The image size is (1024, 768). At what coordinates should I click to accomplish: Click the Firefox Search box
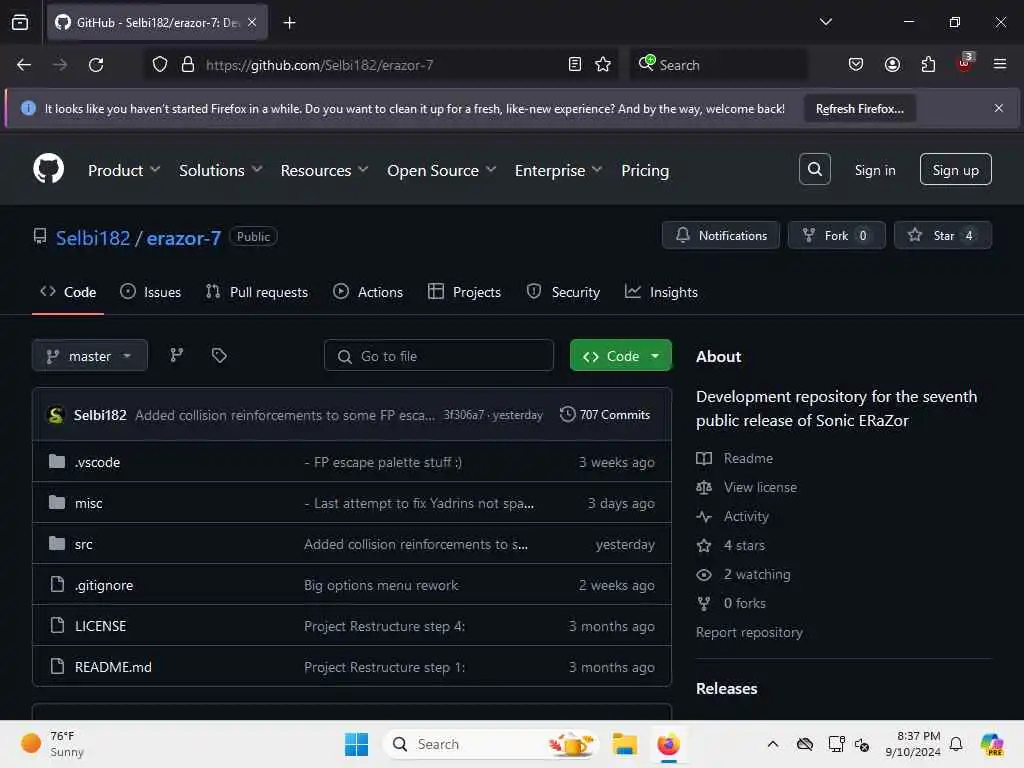tap(718, 65)
